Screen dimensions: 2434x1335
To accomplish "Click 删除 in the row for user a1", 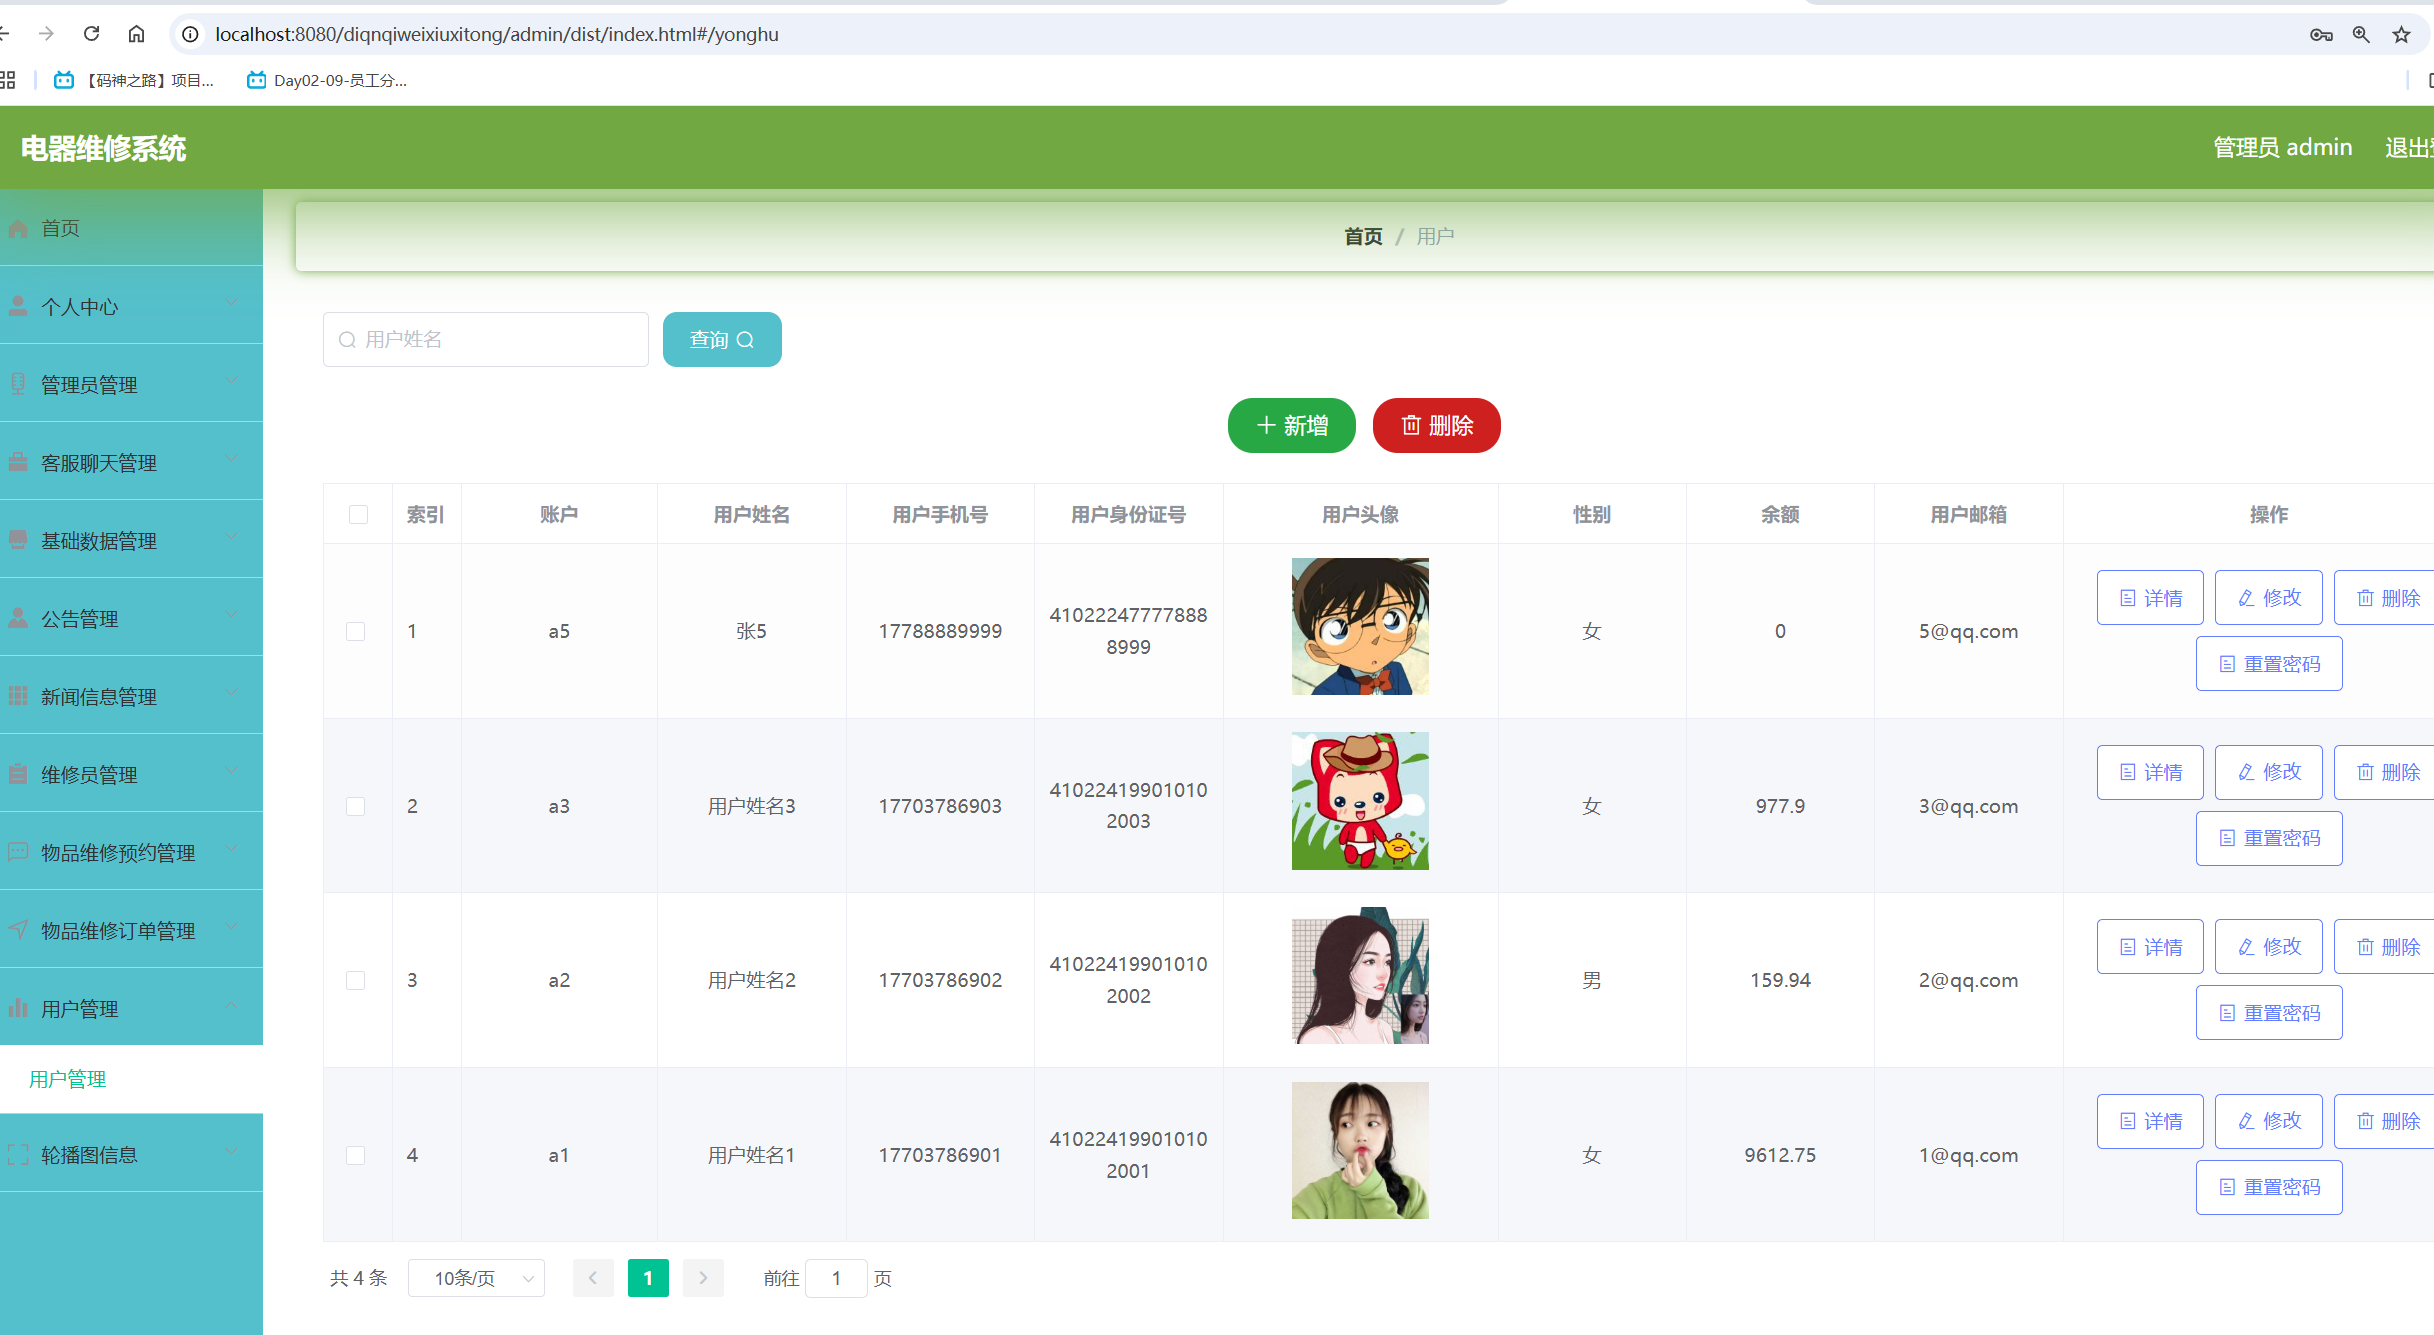I will pyautogui.click(x=2386, y=1121).
